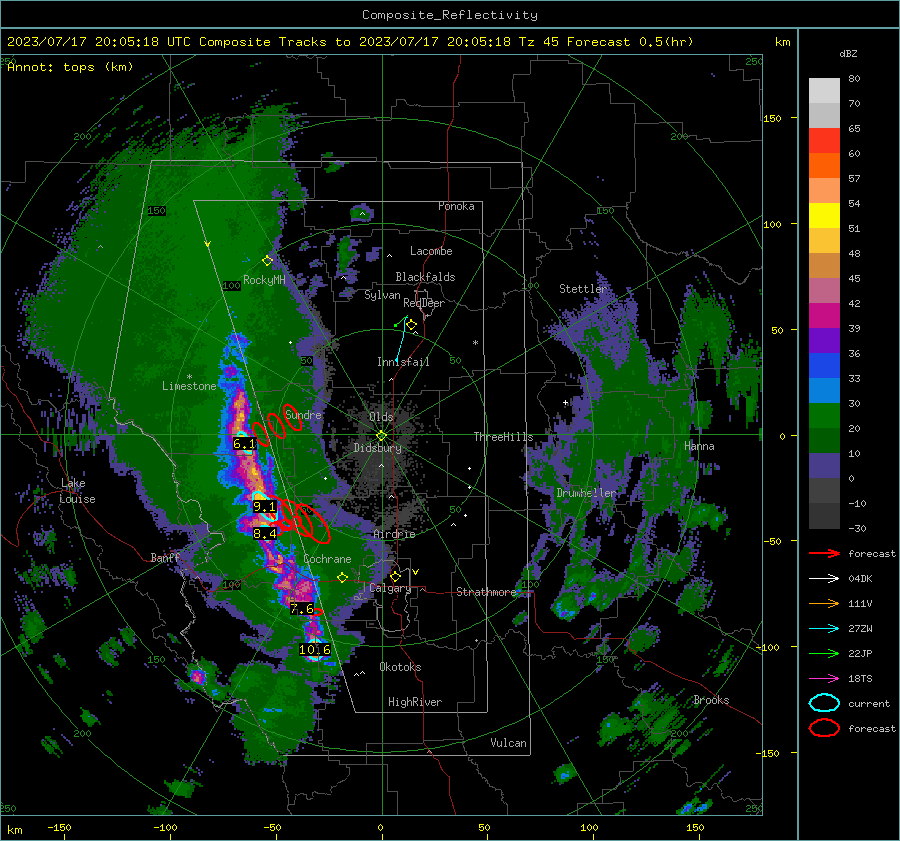The height and width of the screenshot is (841, 900).
Task: Click the Hanna map label
Action: tap(699, 446)
